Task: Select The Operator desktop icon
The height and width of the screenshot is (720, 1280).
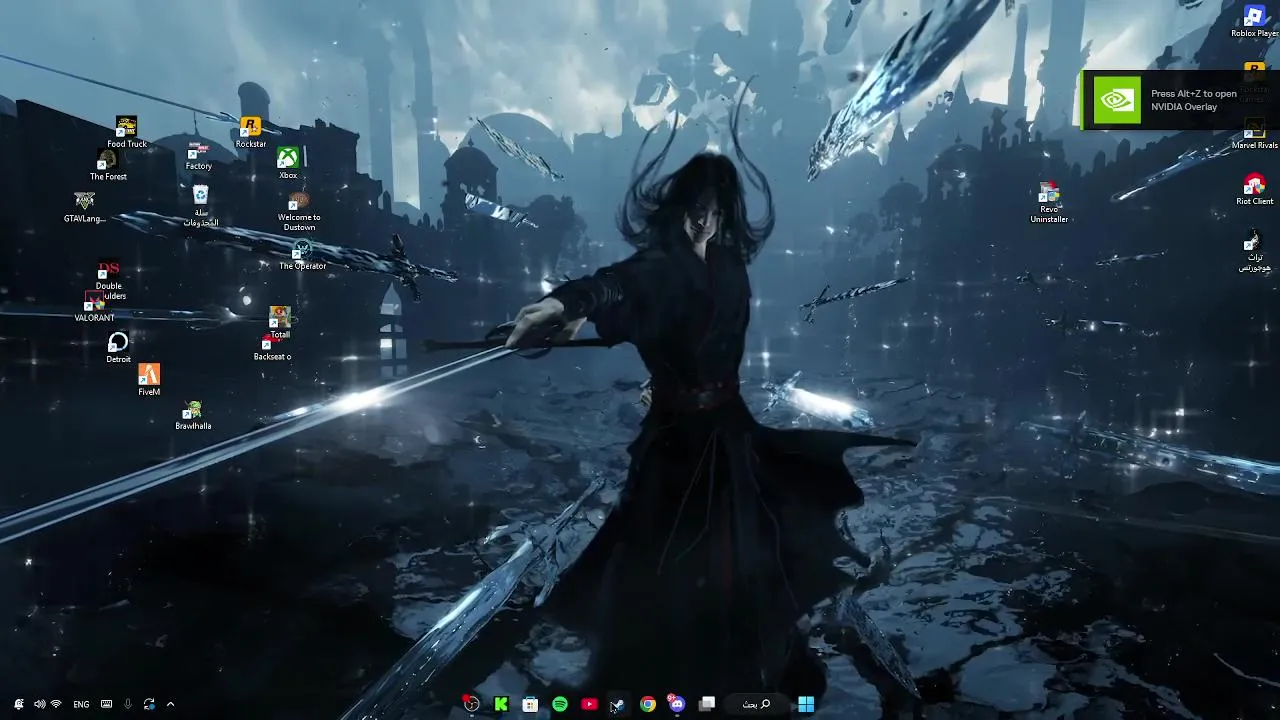Action: (302, 256)
